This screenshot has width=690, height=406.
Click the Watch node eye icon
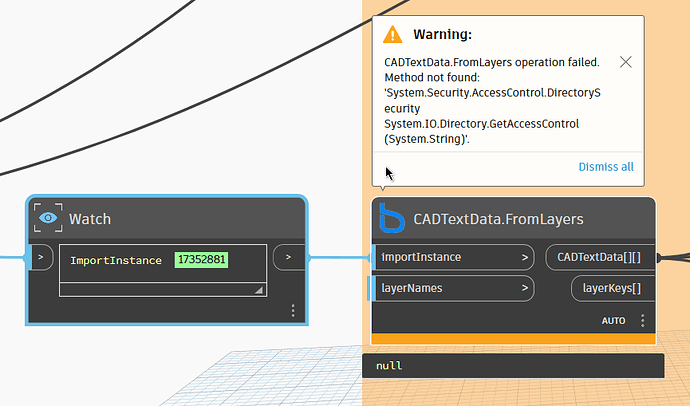point(48,218)
